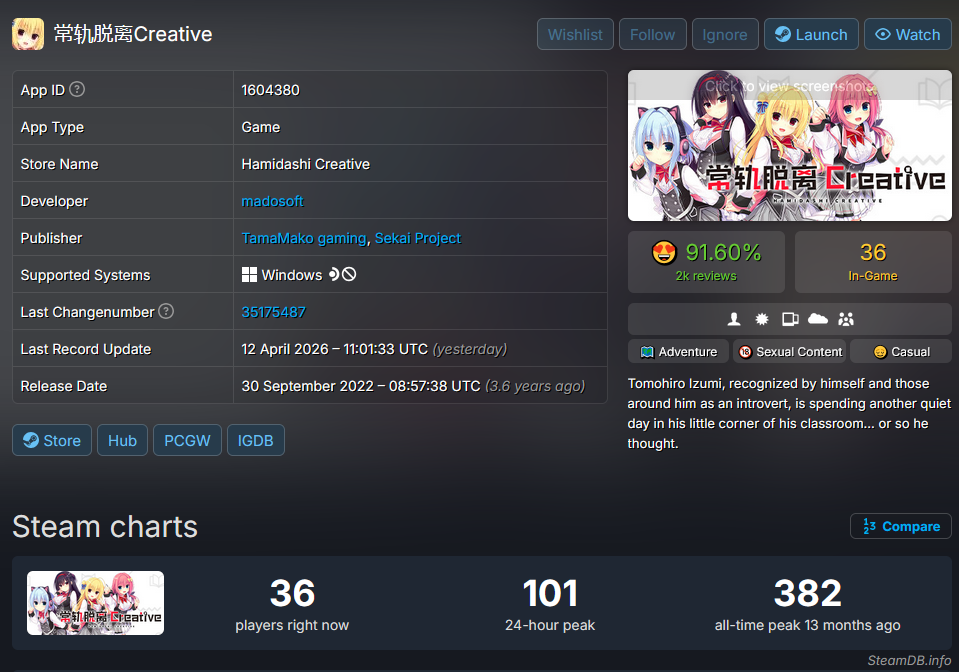Open the Sexual Content tag

point(790,352)
